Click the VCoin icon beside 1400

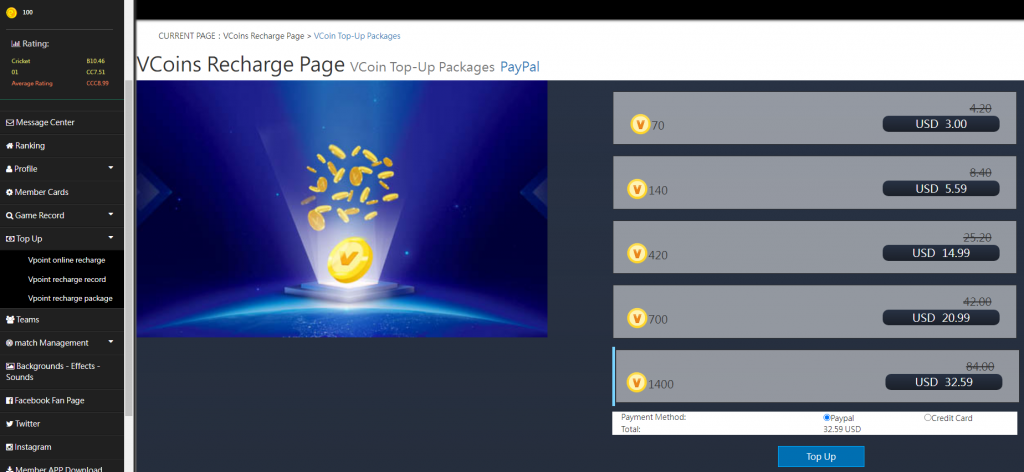click(x=637, y=383)
